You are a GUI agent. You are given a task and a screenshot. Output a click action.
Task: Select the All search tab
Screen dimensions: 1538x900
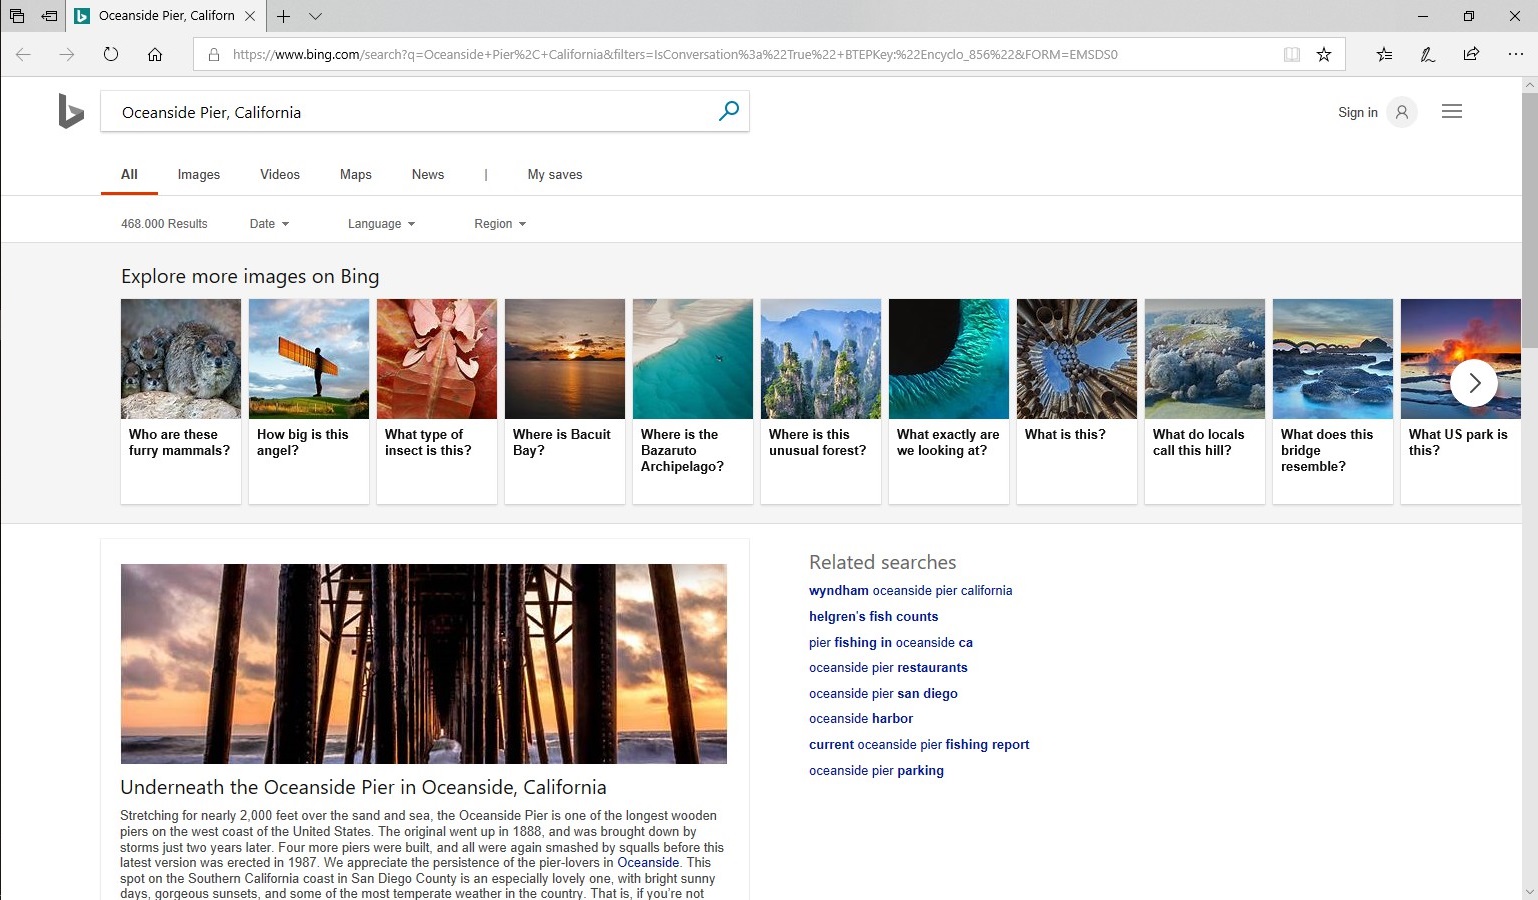129,174
